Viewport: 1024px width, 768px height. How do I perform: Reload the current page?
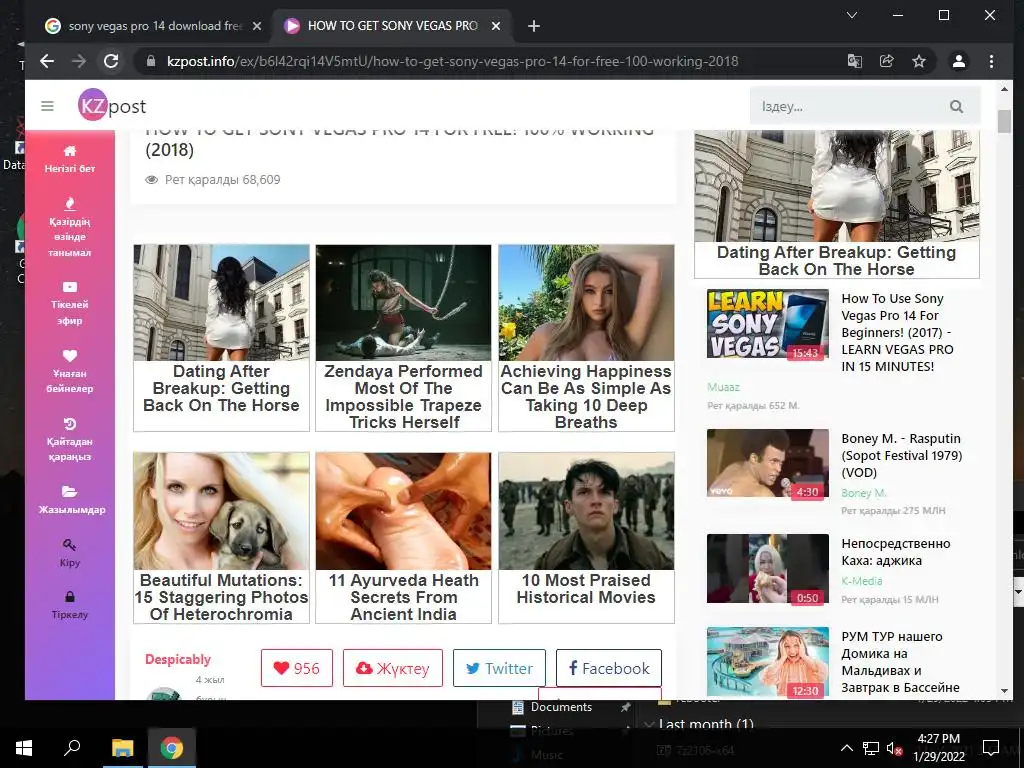point(112,61)
